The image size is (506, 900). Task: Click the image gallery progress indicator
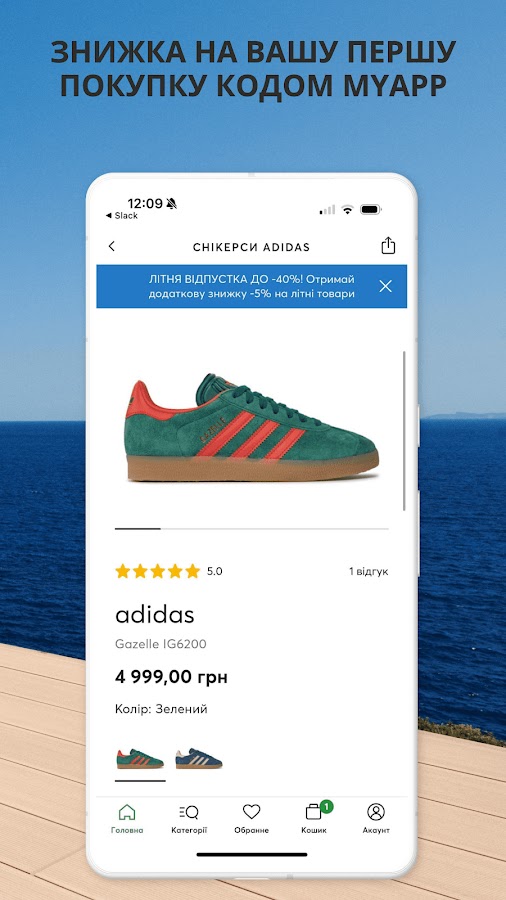[251, 529]
